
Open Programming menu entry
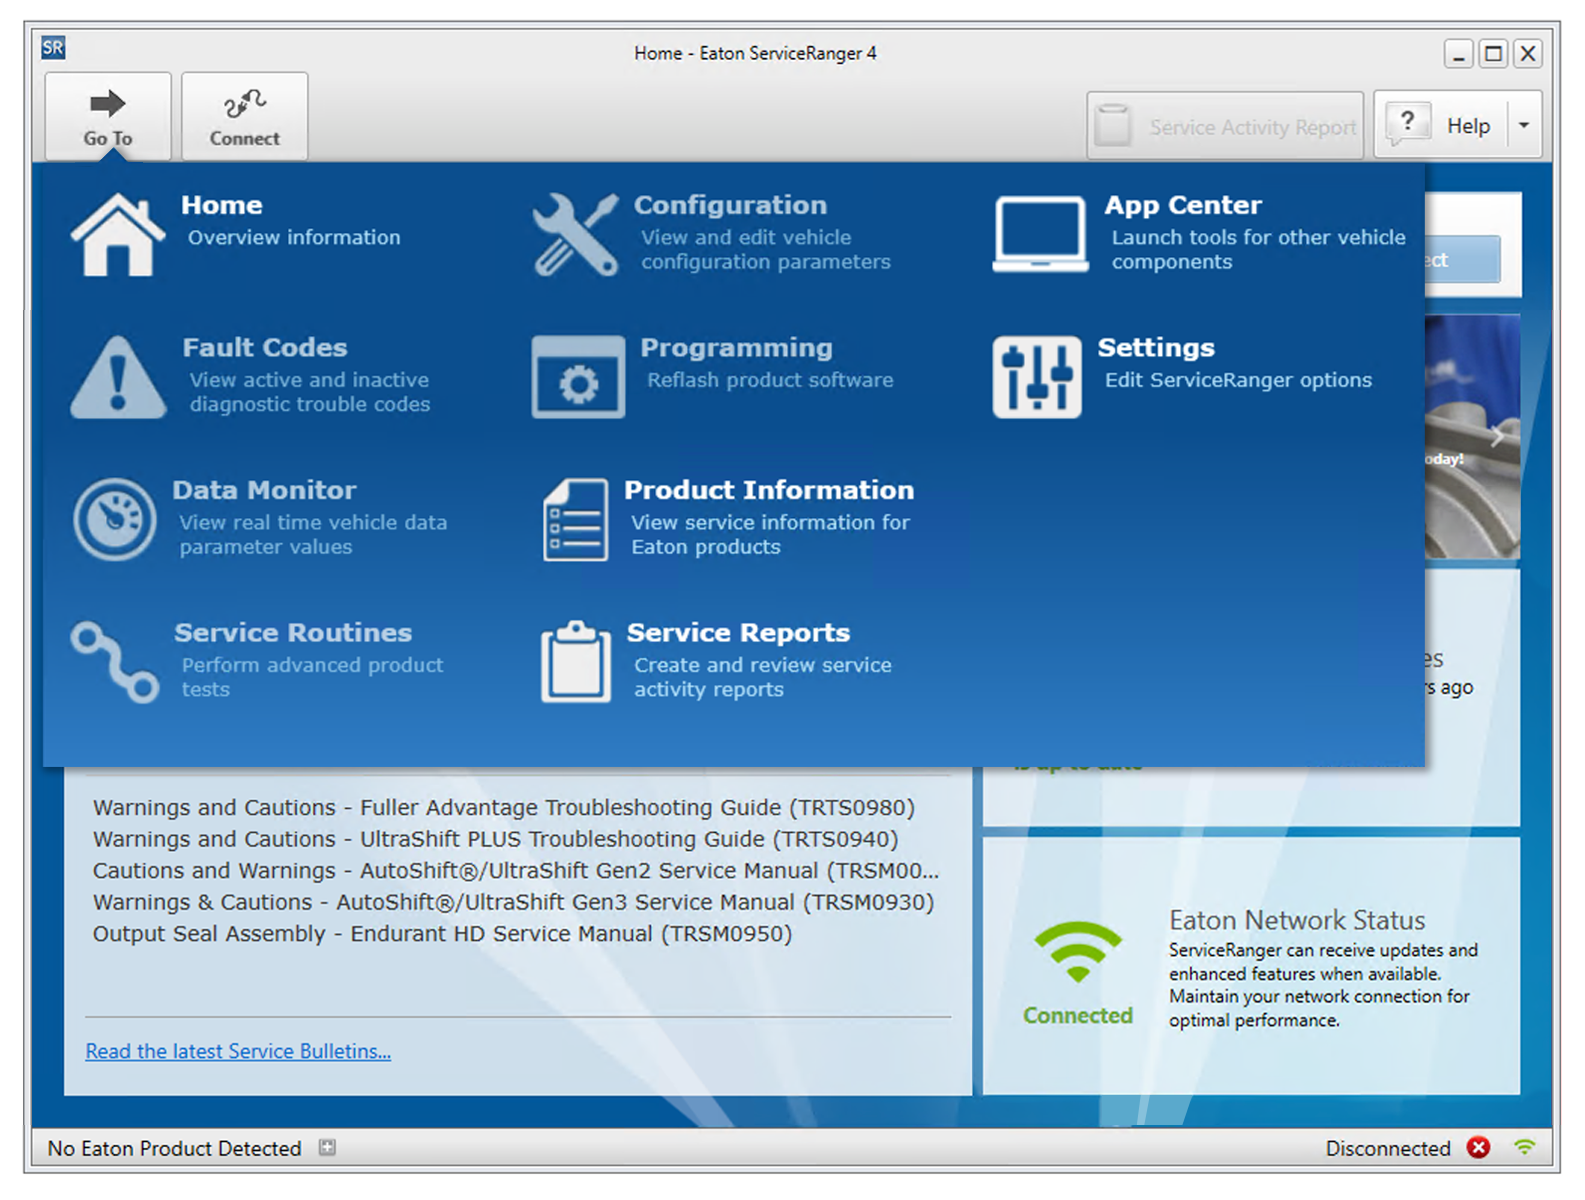(713, 377)
